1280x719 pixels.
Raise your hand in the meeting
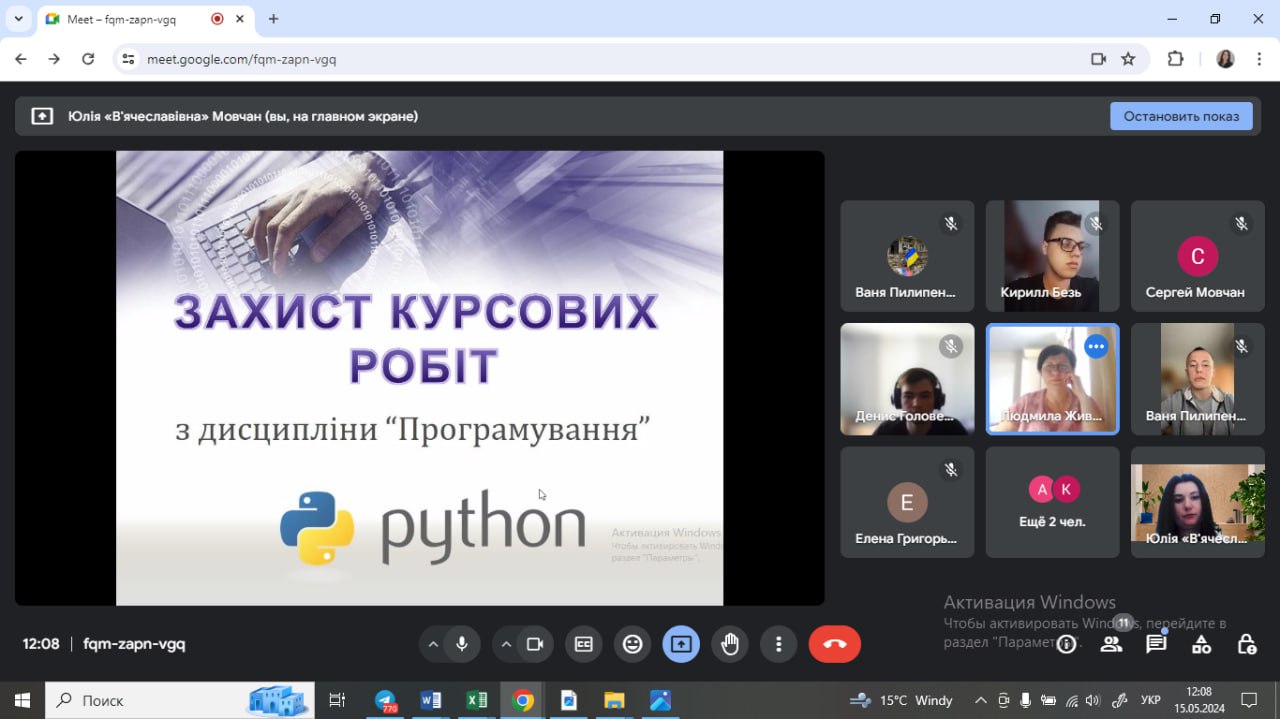coord(730,644)
